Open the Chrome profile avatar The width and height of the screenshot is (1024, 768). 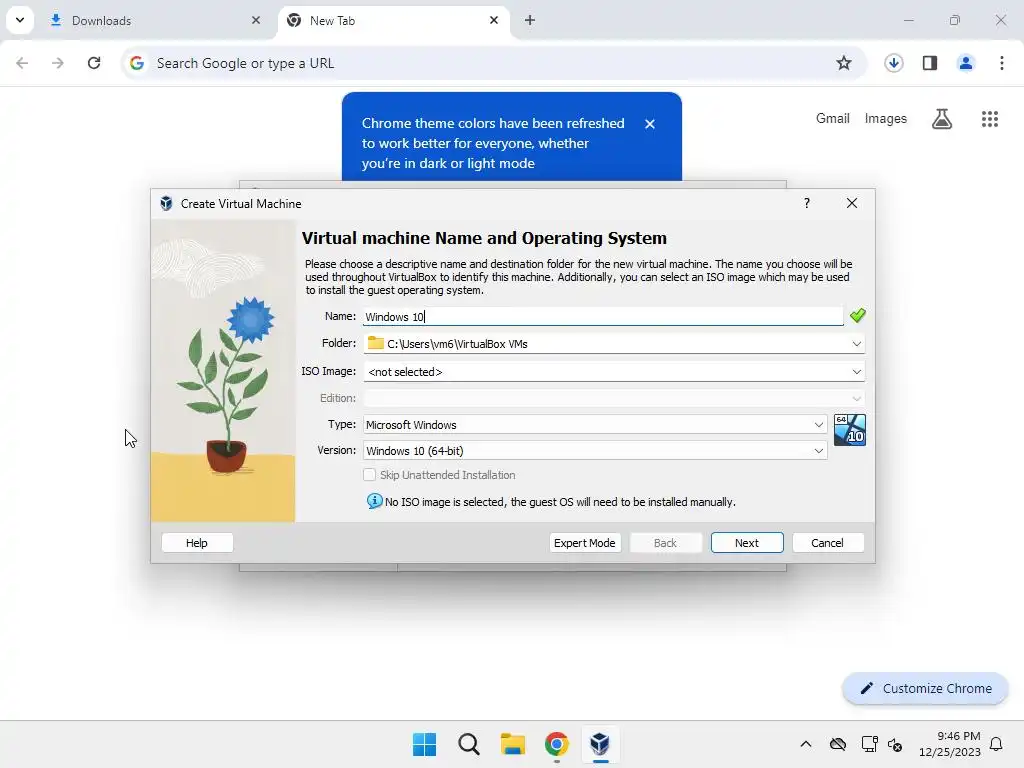965,63
